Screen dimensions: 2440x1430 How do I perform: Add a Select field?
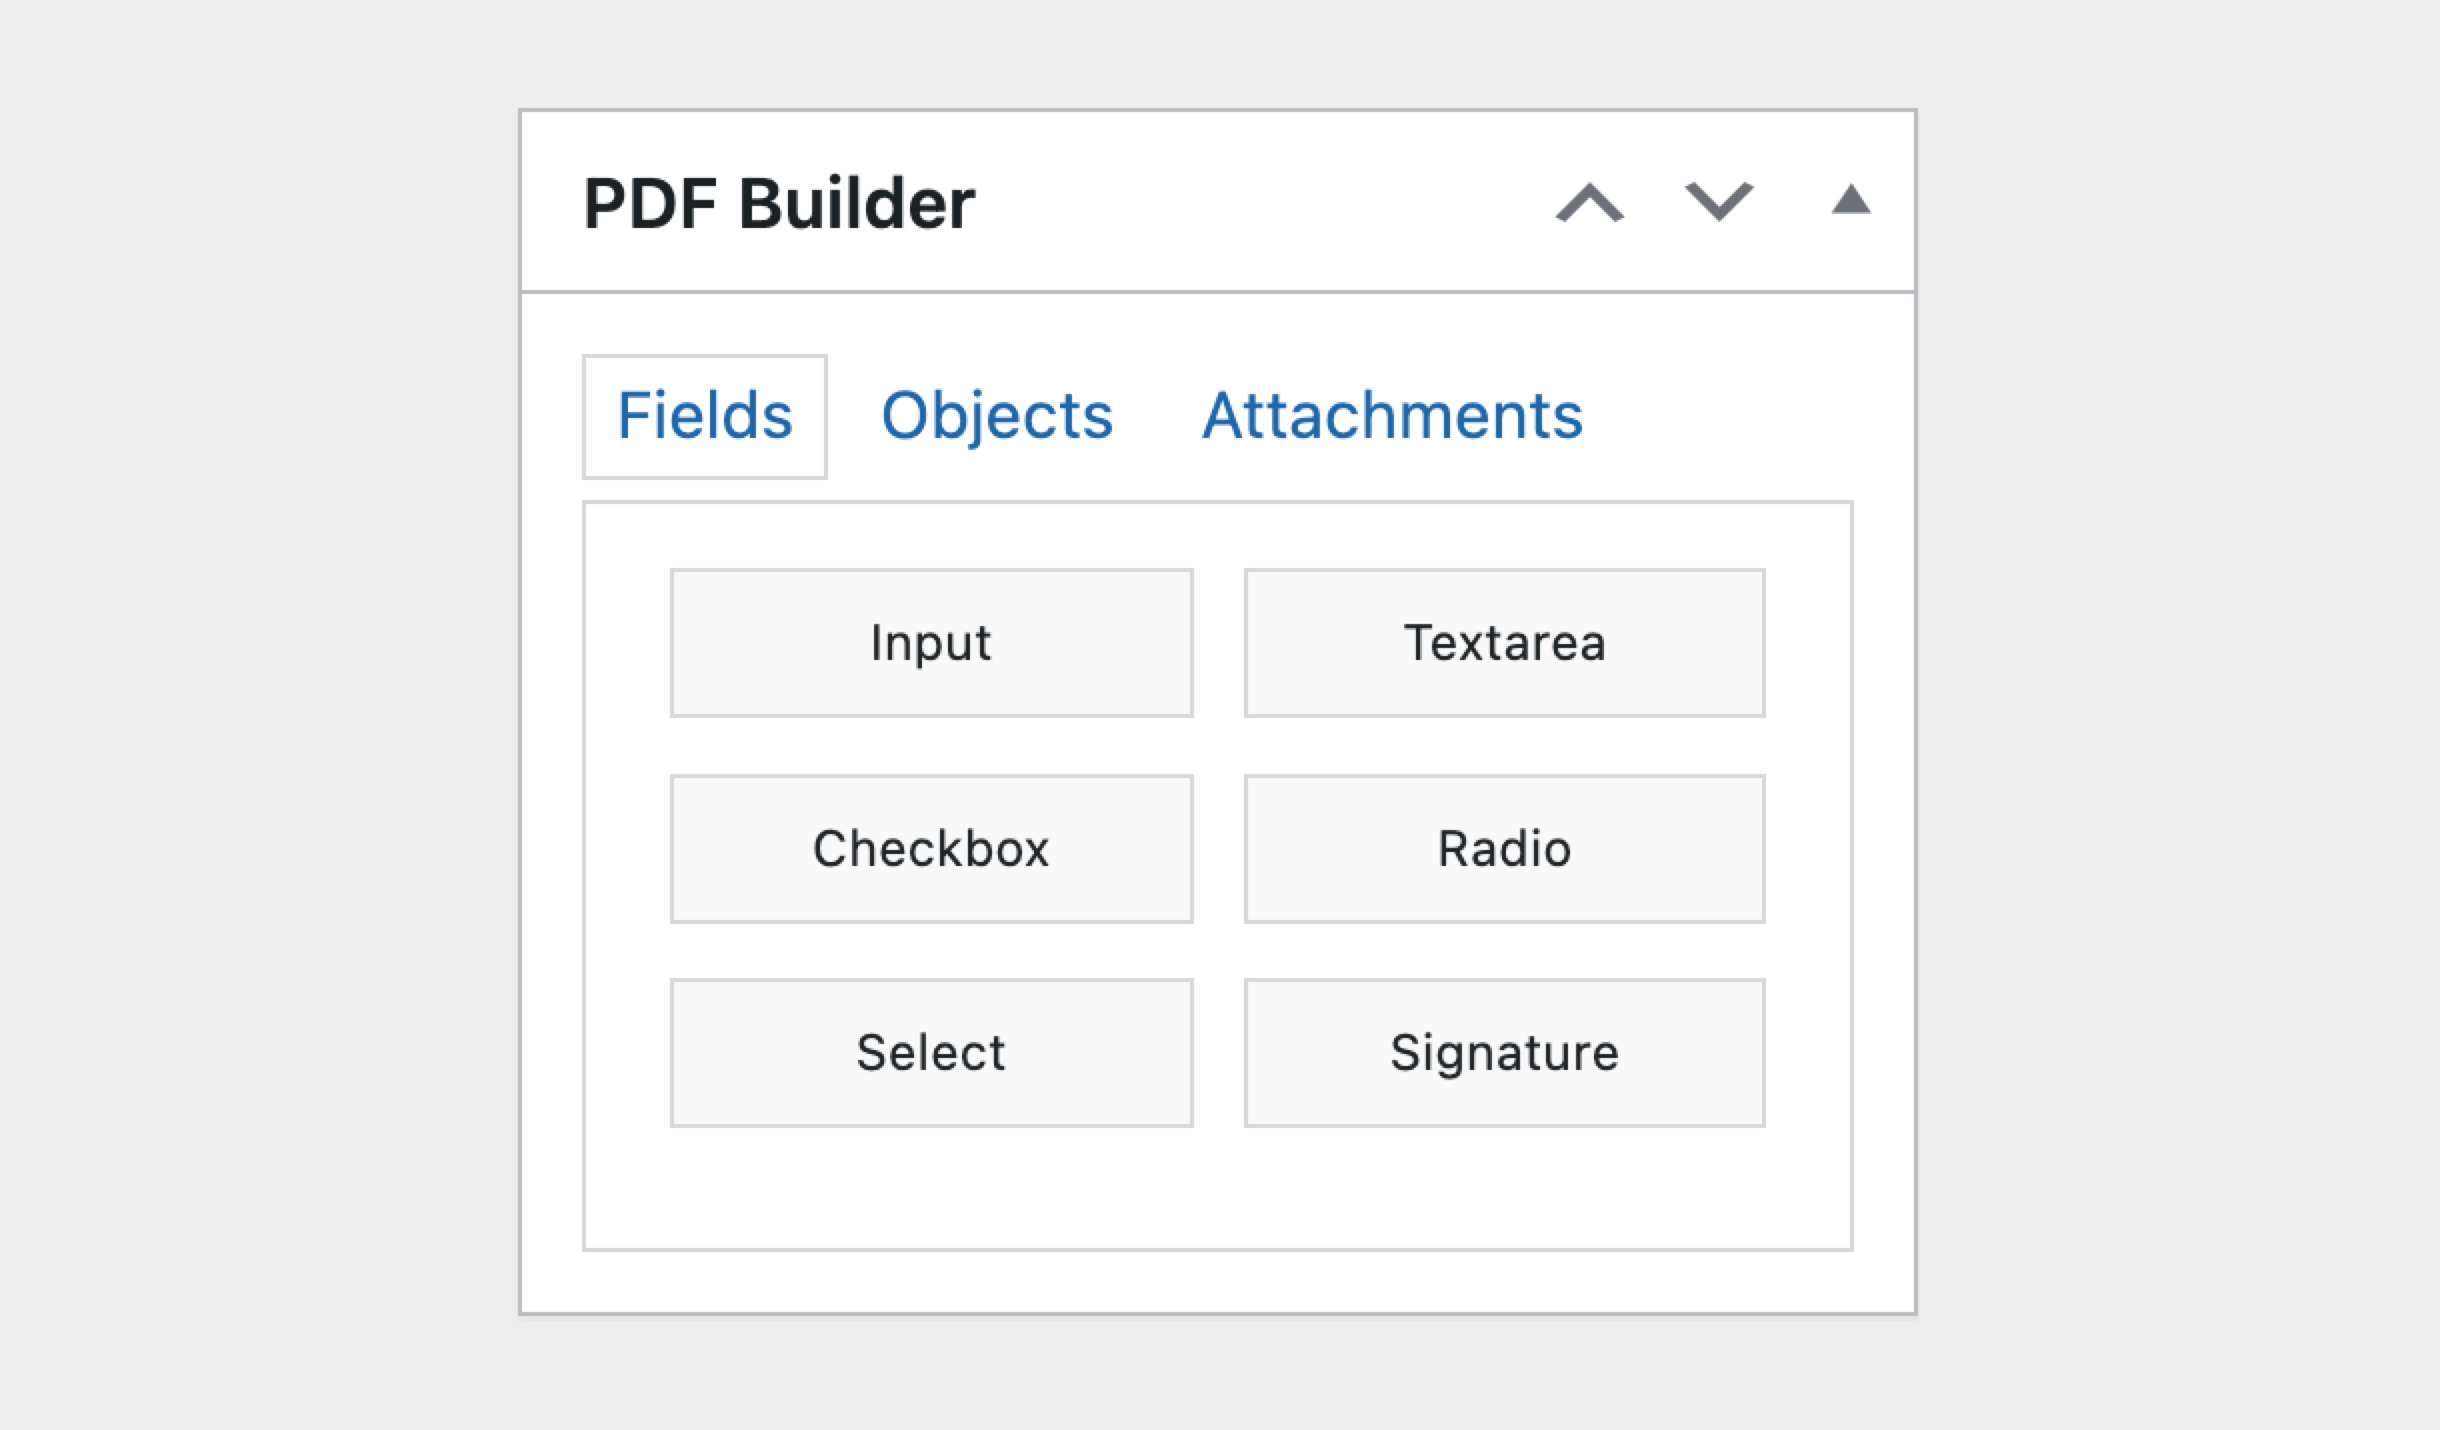tap(931, 1053)
